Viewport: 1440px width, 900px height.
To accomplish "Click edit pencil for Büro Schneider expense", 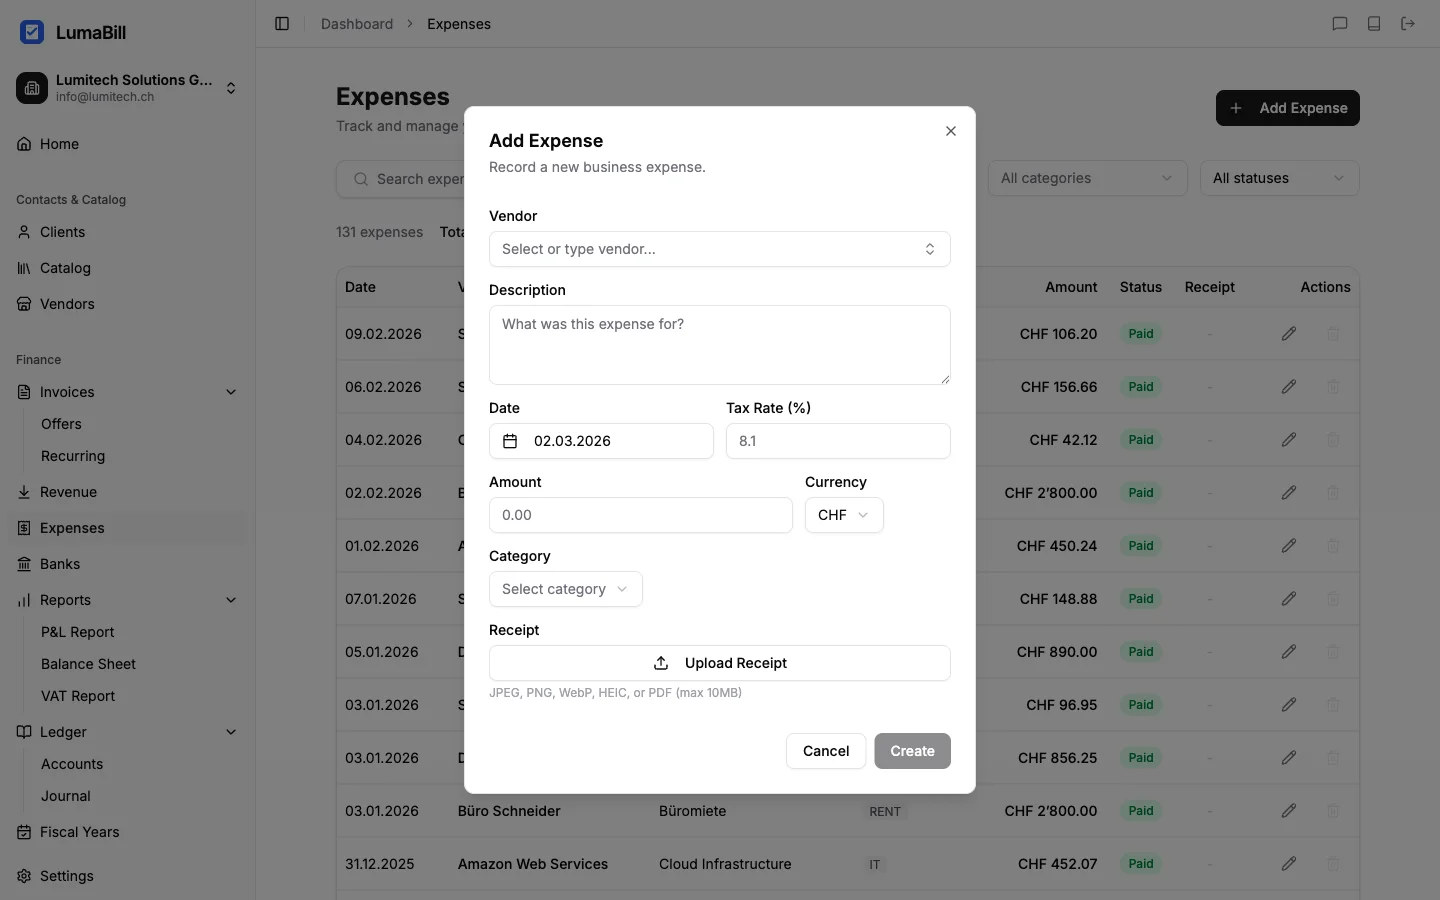I will point(1289,811).
